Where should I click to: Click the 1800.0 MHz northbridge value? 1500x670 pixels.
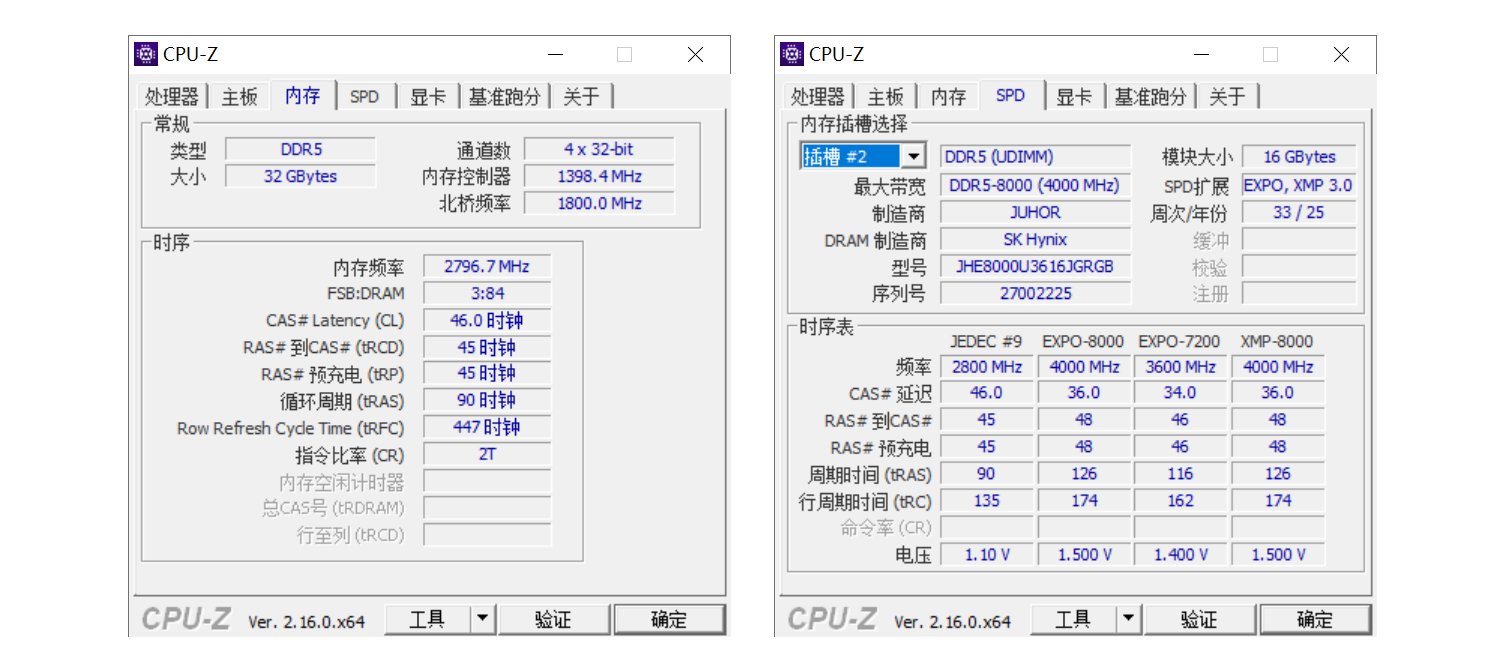[599, 204]
